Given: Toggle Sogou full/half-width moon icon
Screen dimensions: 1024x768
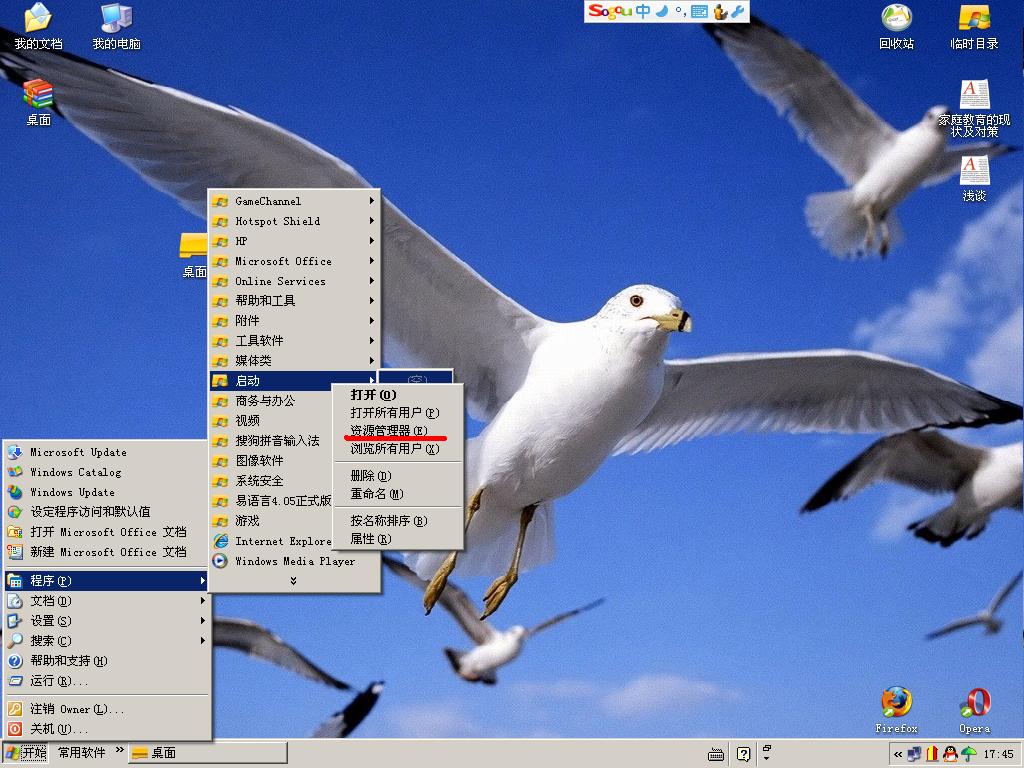Looking at the screenshot, I should click(662, 12).
